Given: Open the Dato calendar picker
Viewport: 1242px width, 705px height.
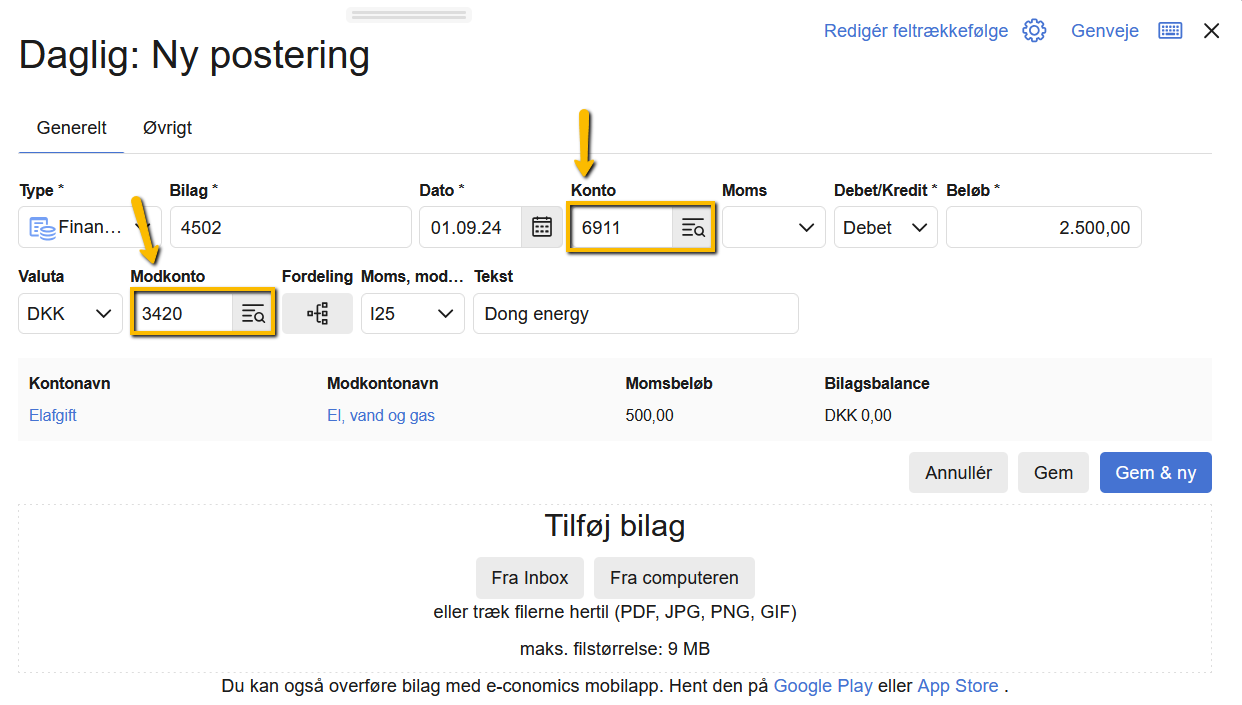Looking at the screenshot, I should [x=542, y=227].
